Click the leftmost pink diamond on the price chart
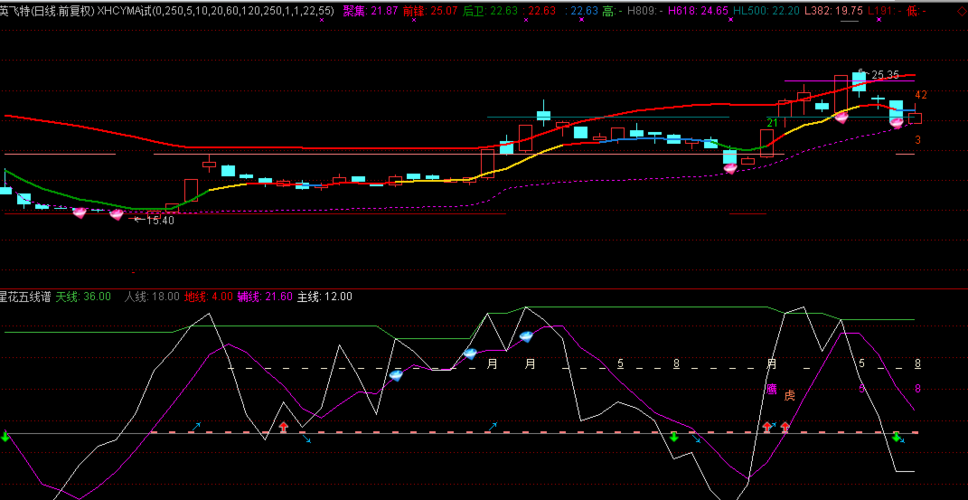This screenshot has width=968, height=500. [x=80, y=212]
